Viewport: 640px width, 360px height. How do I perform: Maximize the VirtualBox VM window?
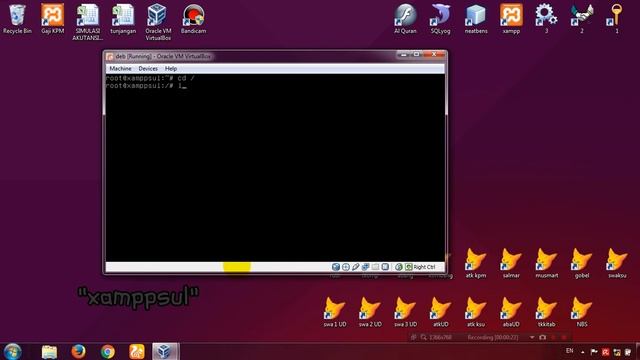tap(416, 55)
